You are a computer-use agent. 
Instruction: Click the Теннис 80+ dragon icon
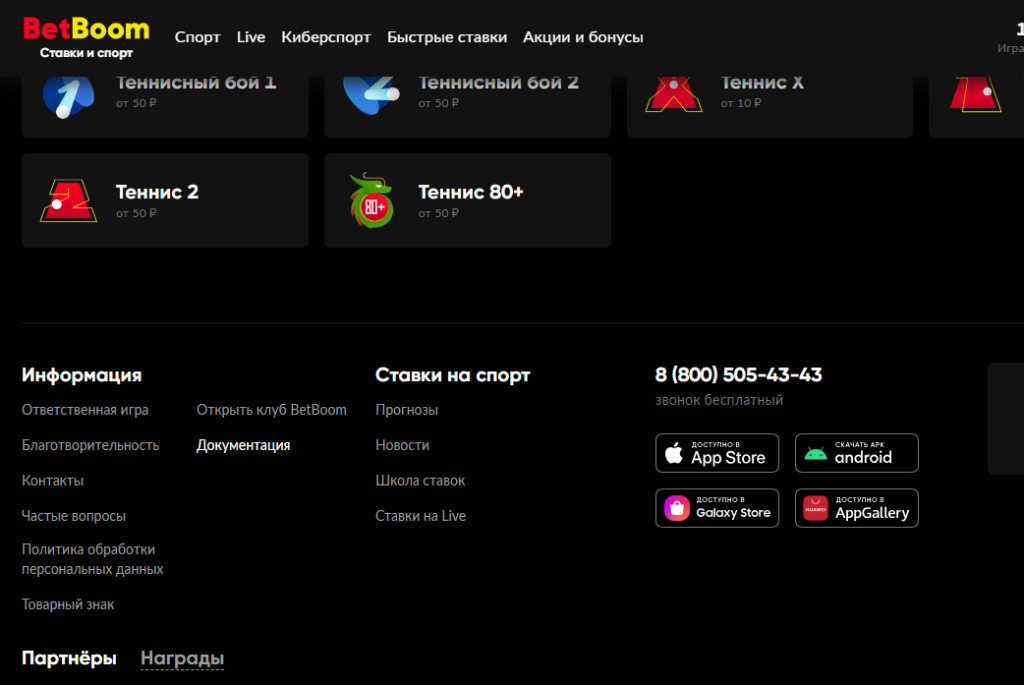pyautogui.click(x=371, y=200)
